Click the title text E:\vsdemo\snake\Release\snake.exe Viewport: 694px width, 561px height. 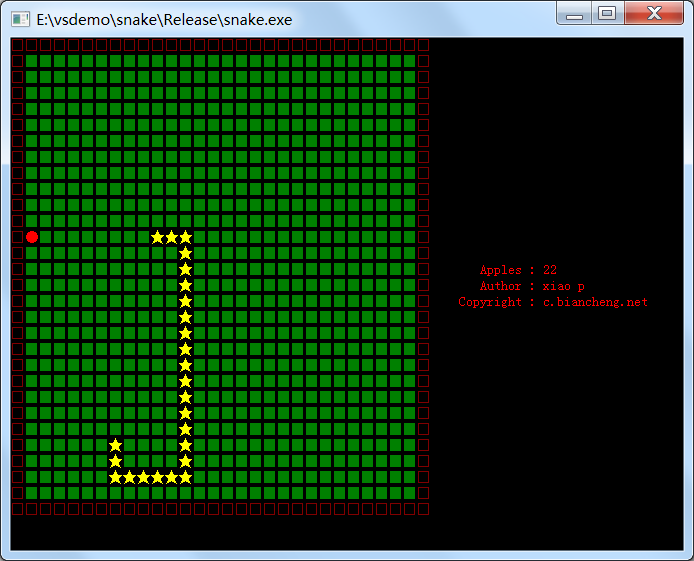(x=164, y=20)
